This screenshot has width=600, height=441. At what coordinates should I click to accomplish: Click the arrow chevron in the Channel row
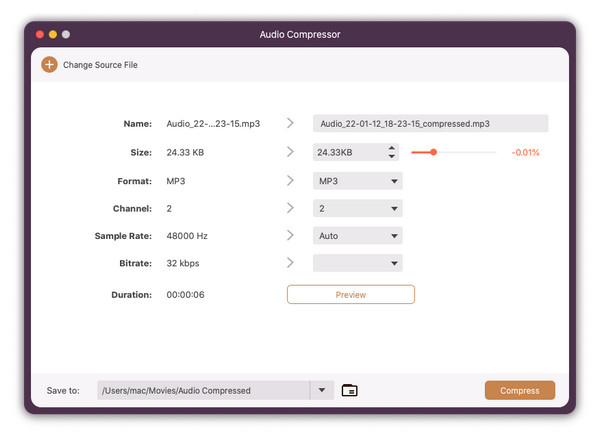[290, 208]
